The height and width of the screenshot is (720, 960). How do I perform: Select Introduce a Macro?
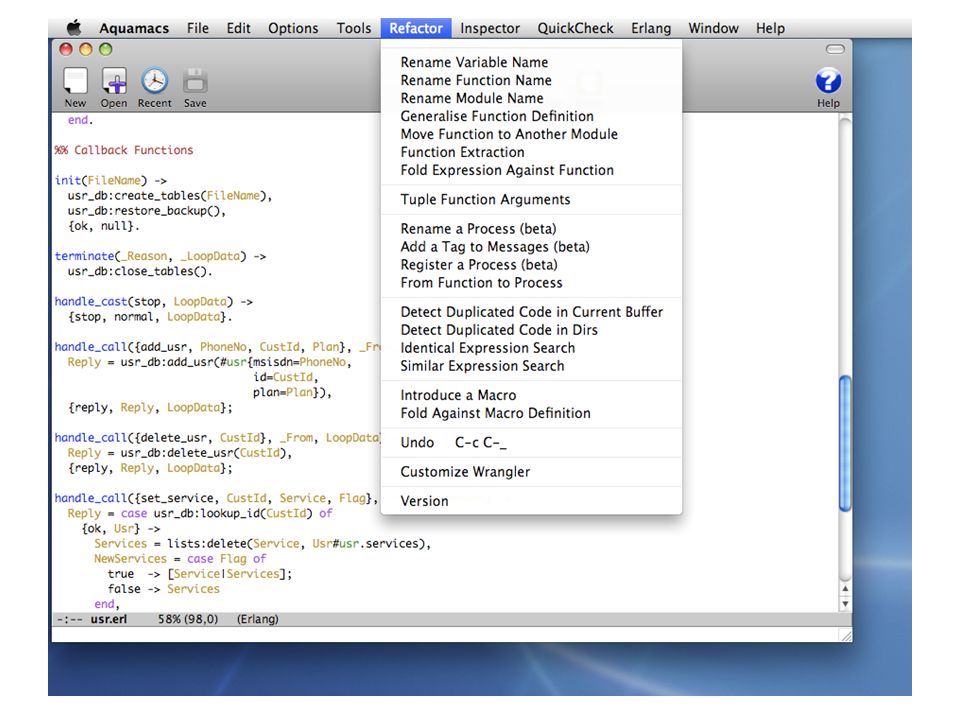pos(531,396)
